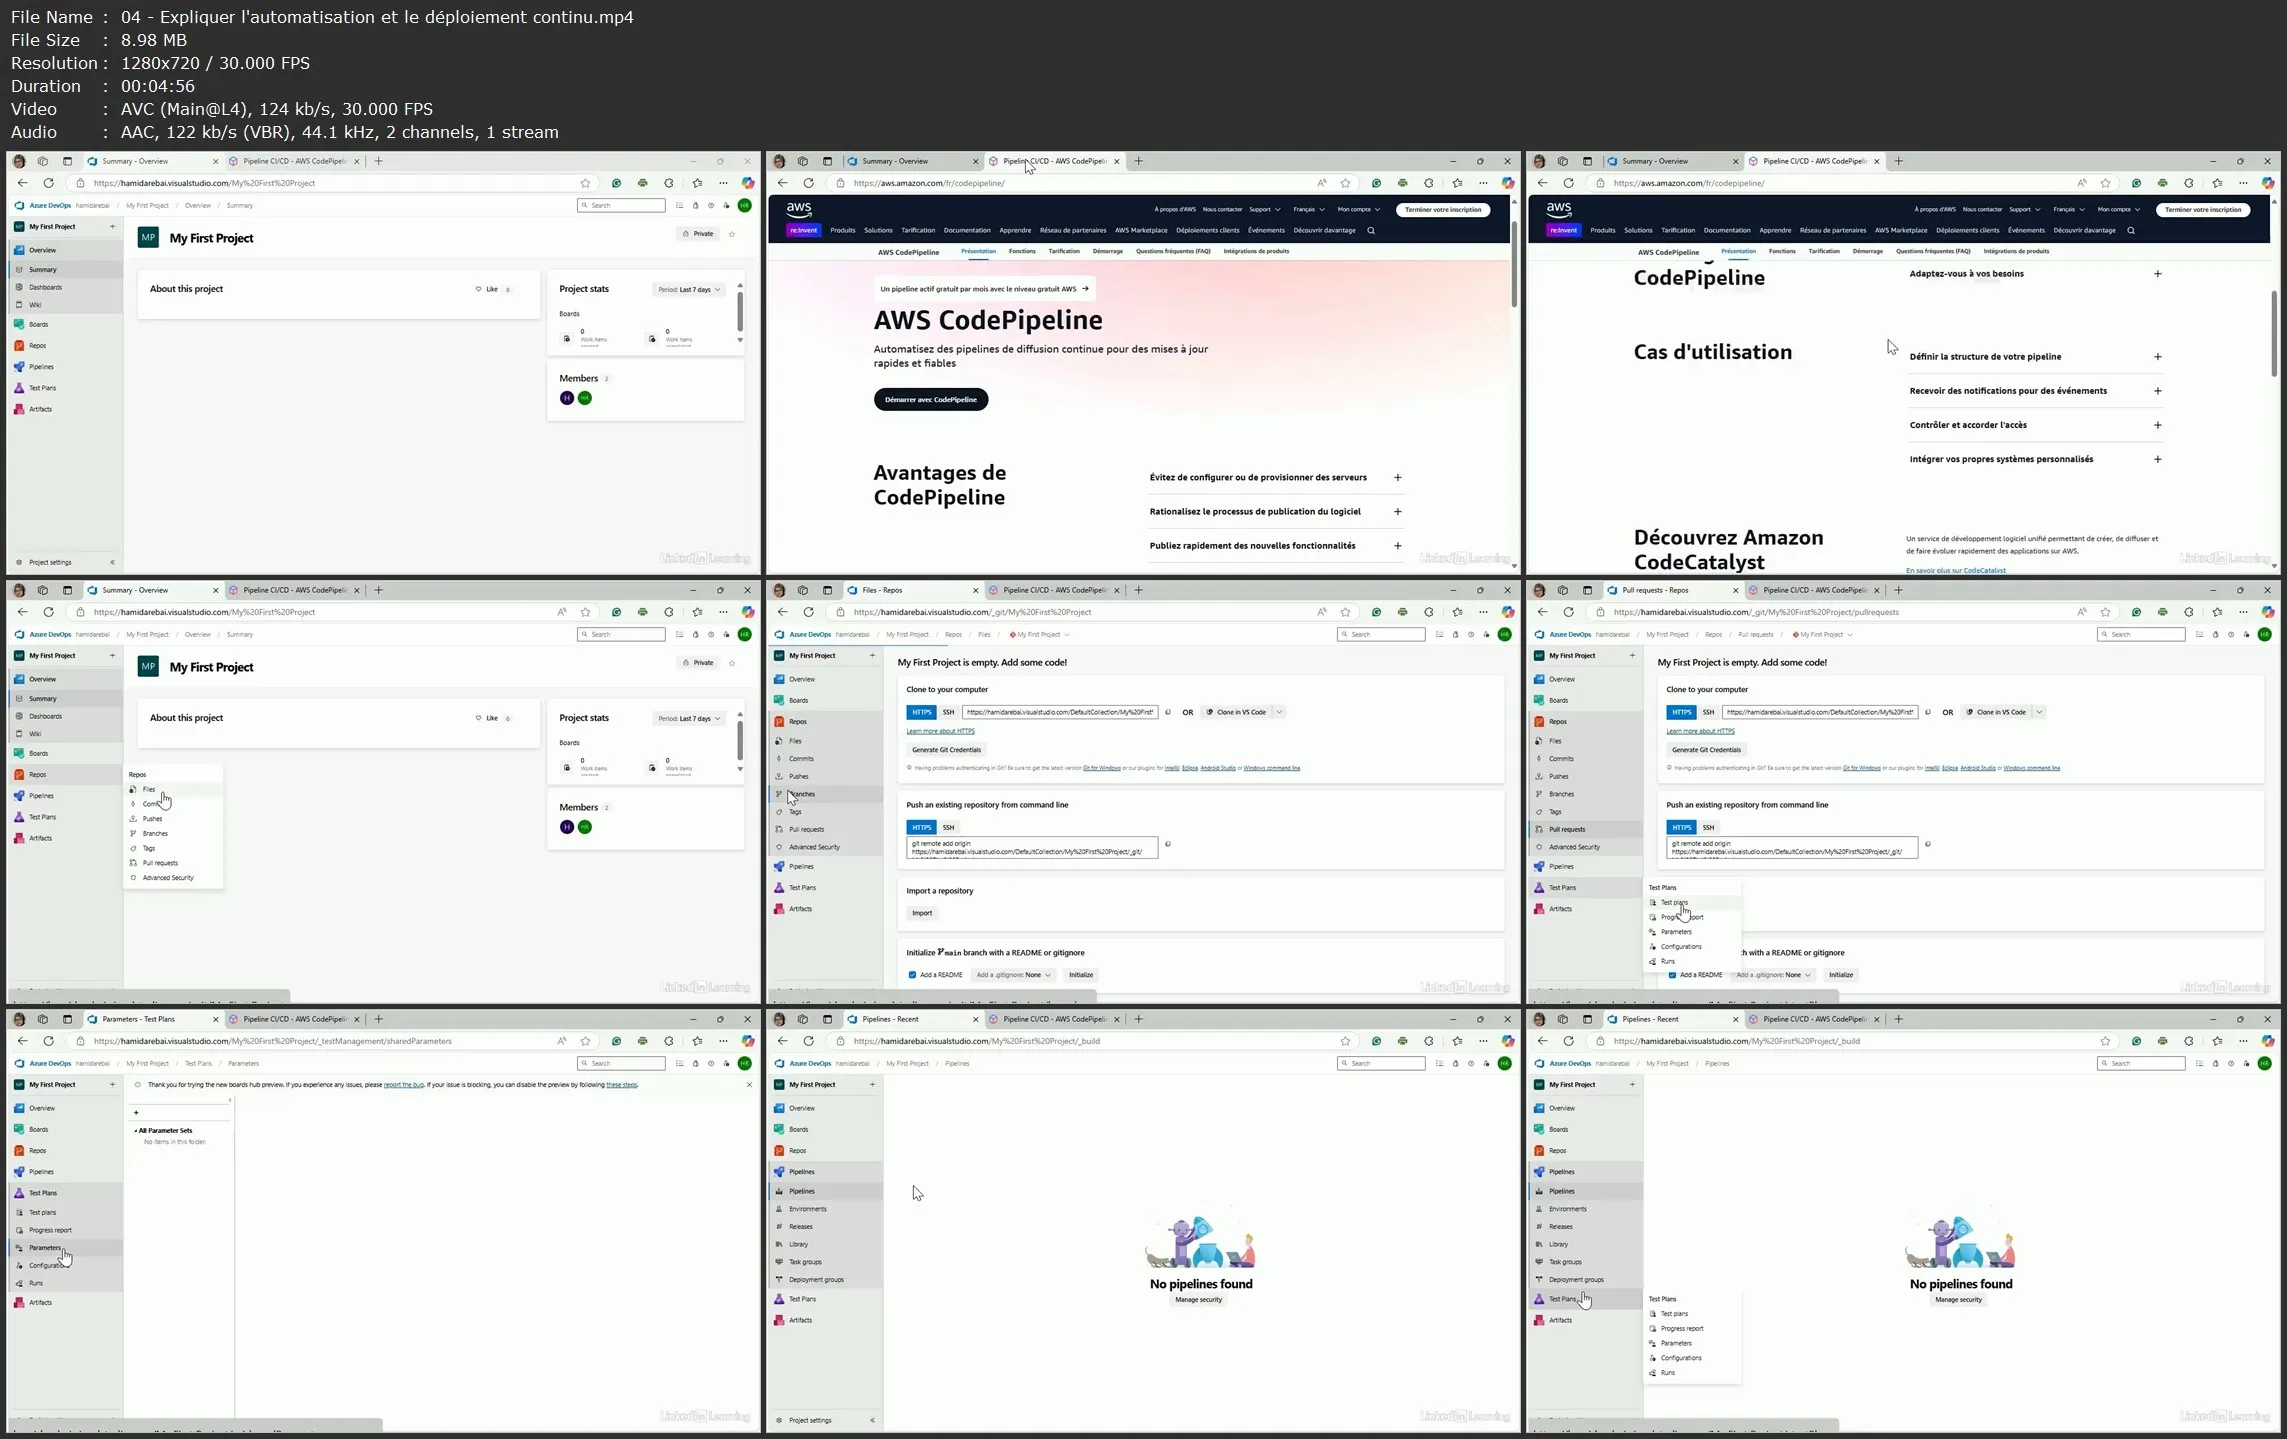Open 'Learn more about HTTPS' link in Files - Repos window
The width and height of the screenshot is (2287, 1439).
coord(940,731)
